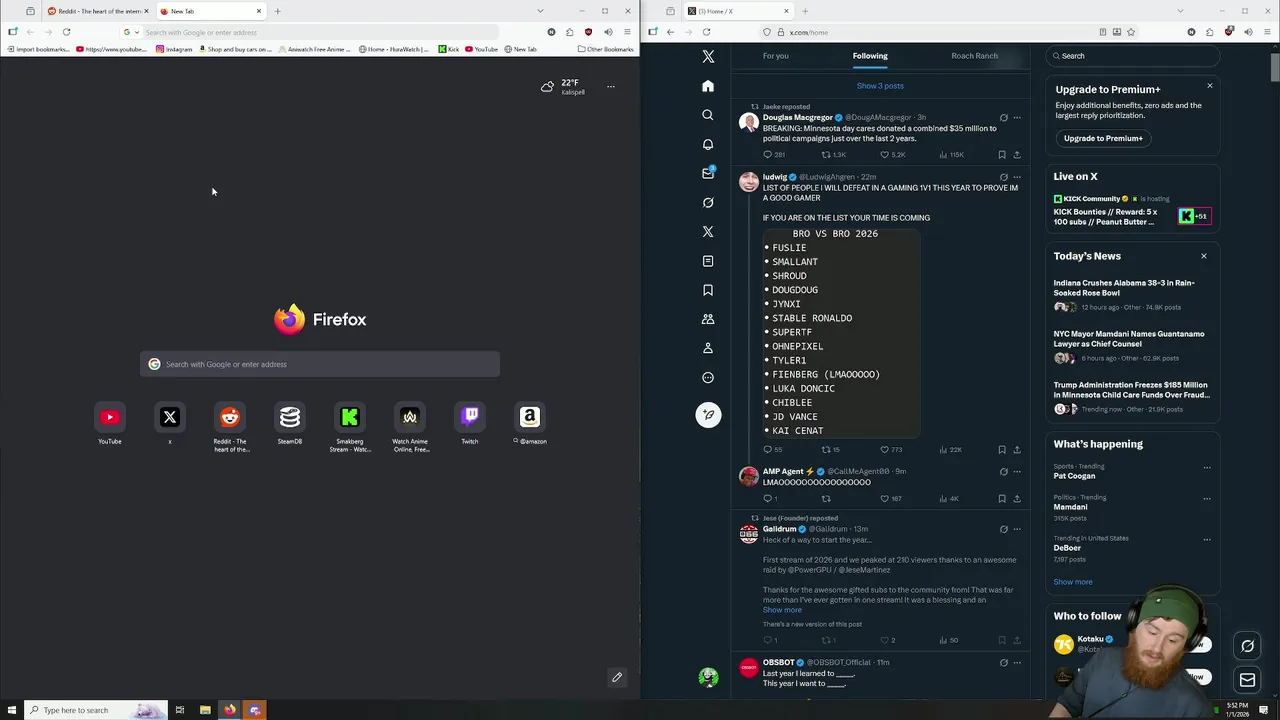Open Firefox menu in the New Tab window
This screenshot has width=1280, height=720.
click(x=627, y=32)
